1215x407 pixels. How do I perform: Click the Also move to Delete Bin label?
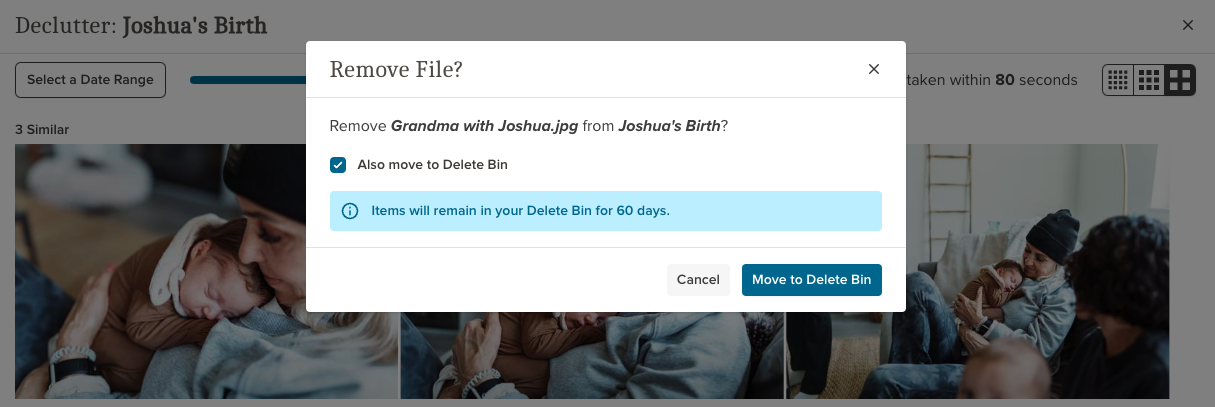(432, 165)
